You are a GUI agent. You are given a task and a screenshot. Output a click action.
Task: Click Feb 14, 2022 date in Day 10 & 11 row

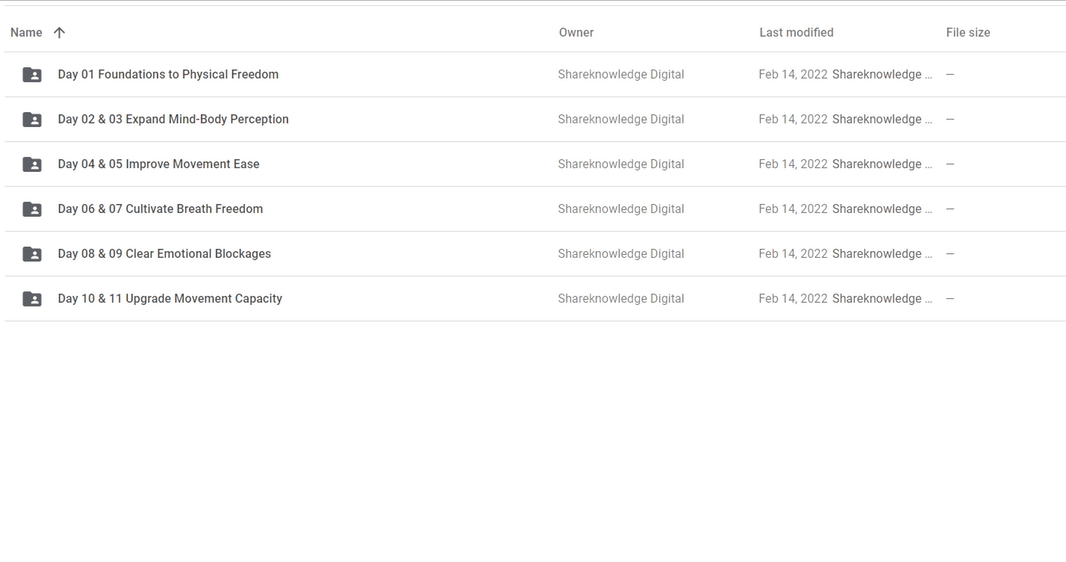pyautogui.click(x=792, y=299)
